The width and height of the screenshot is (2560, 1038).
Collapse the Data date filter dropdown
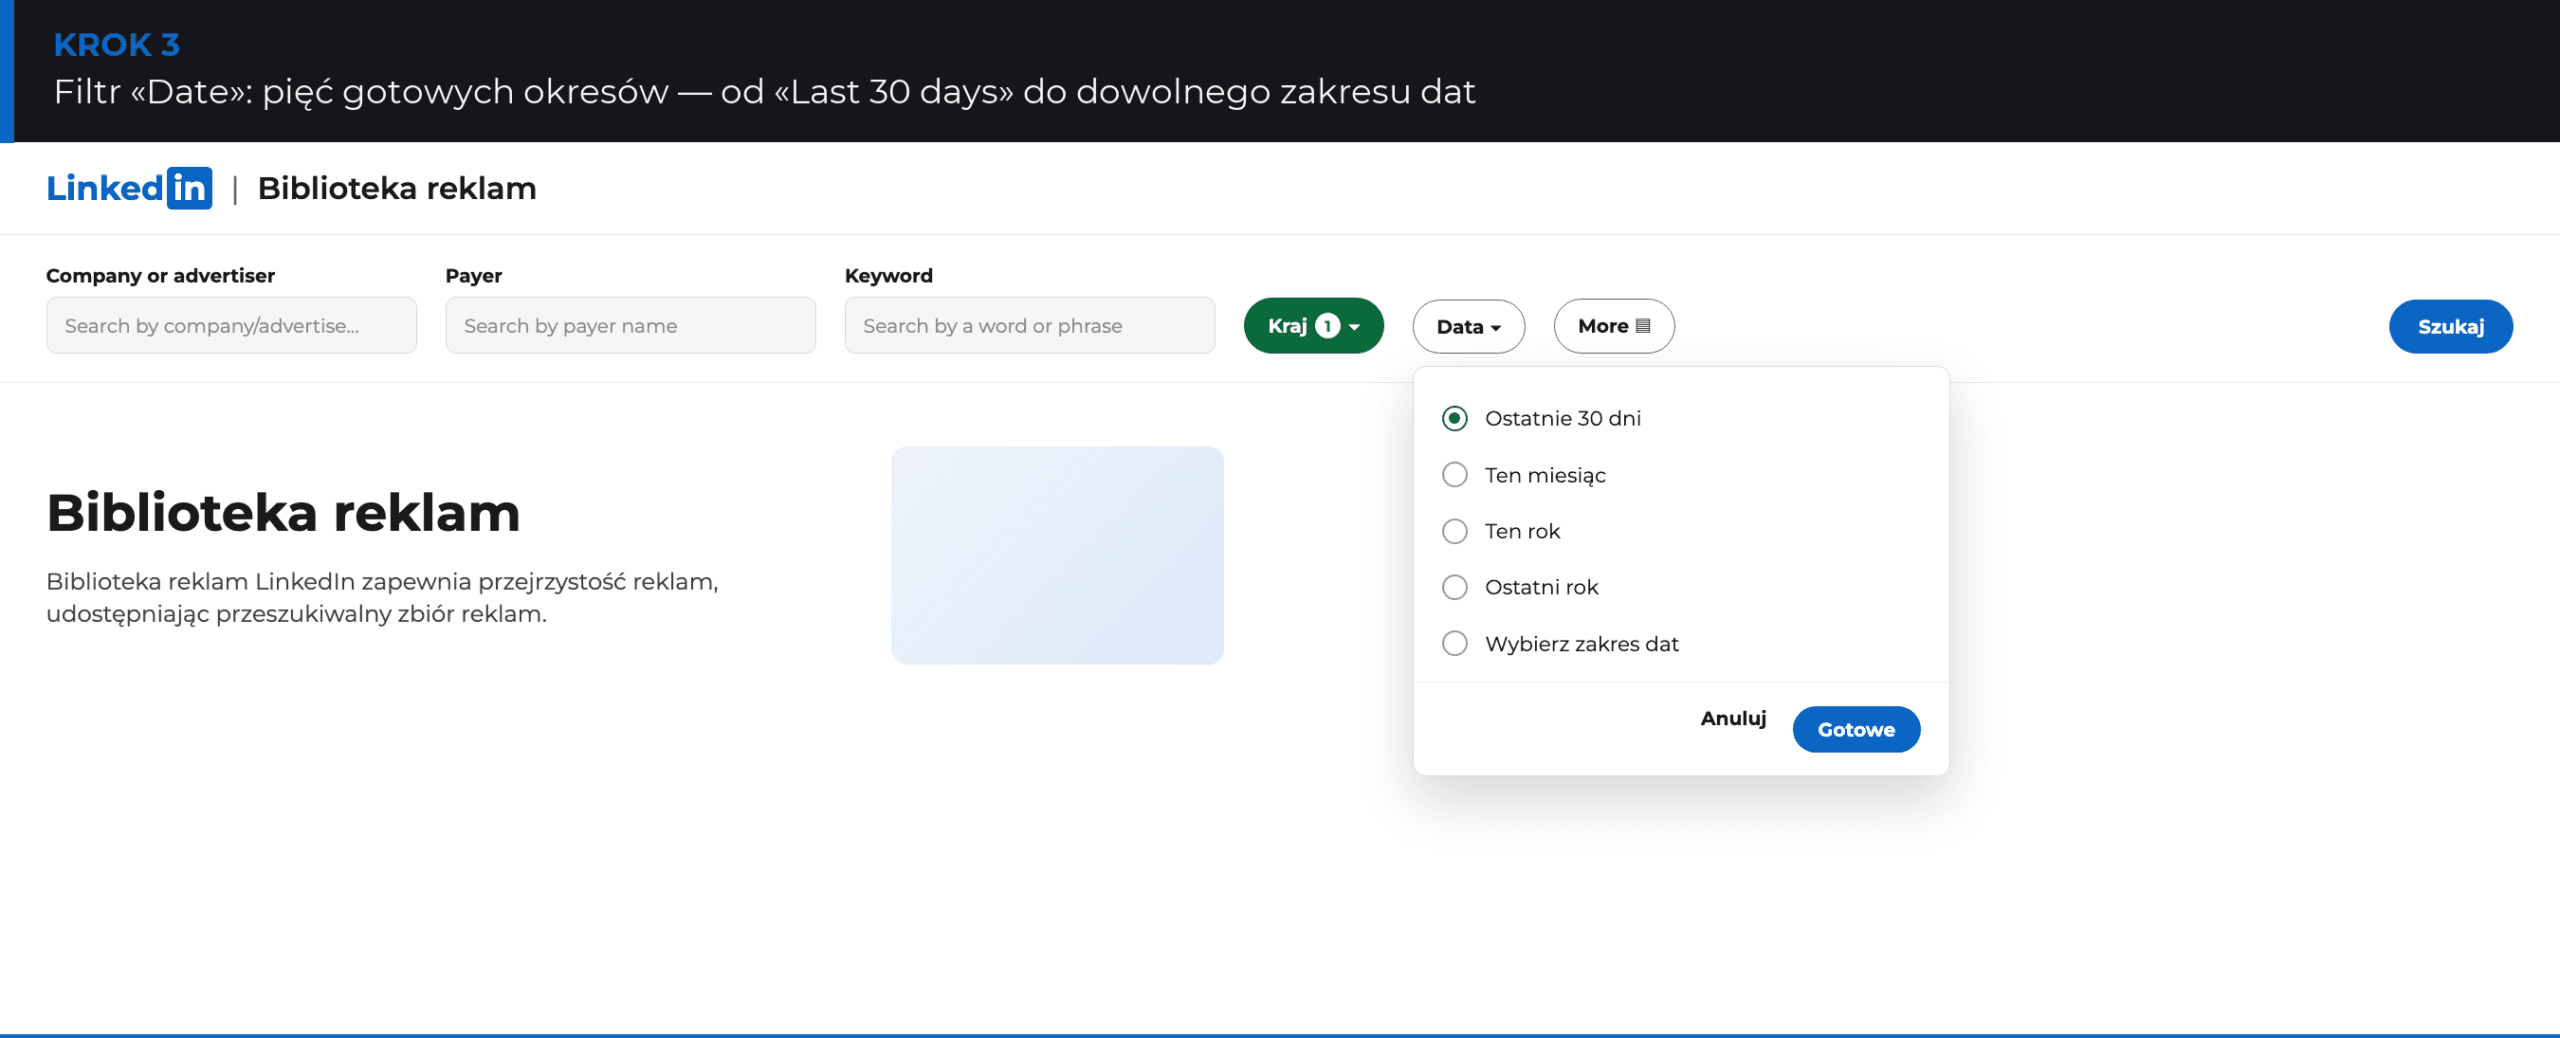pos(1468,326)
